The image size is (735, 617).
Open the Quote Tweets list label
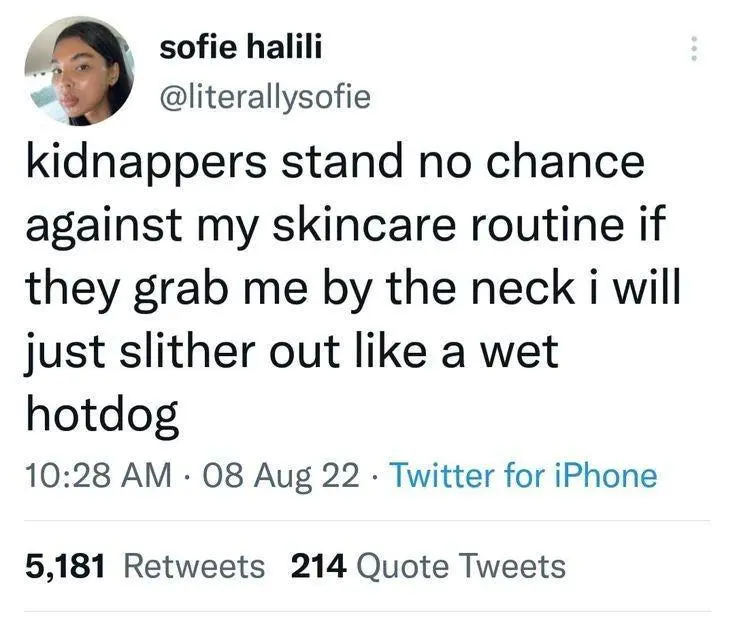click(461, 566)
